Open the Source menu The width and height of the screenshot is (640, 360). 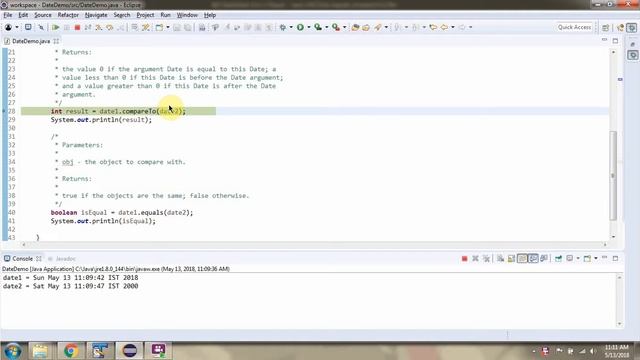click(x=43, y=15)
